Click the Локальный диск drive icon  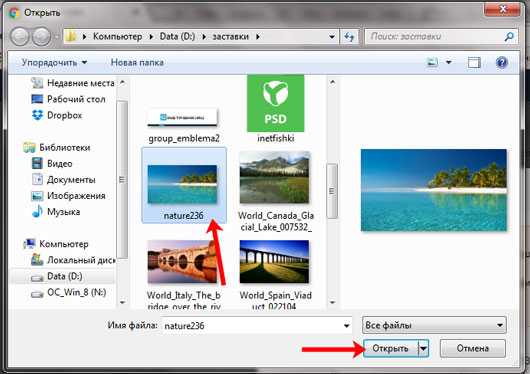click(x=37, y=260)
